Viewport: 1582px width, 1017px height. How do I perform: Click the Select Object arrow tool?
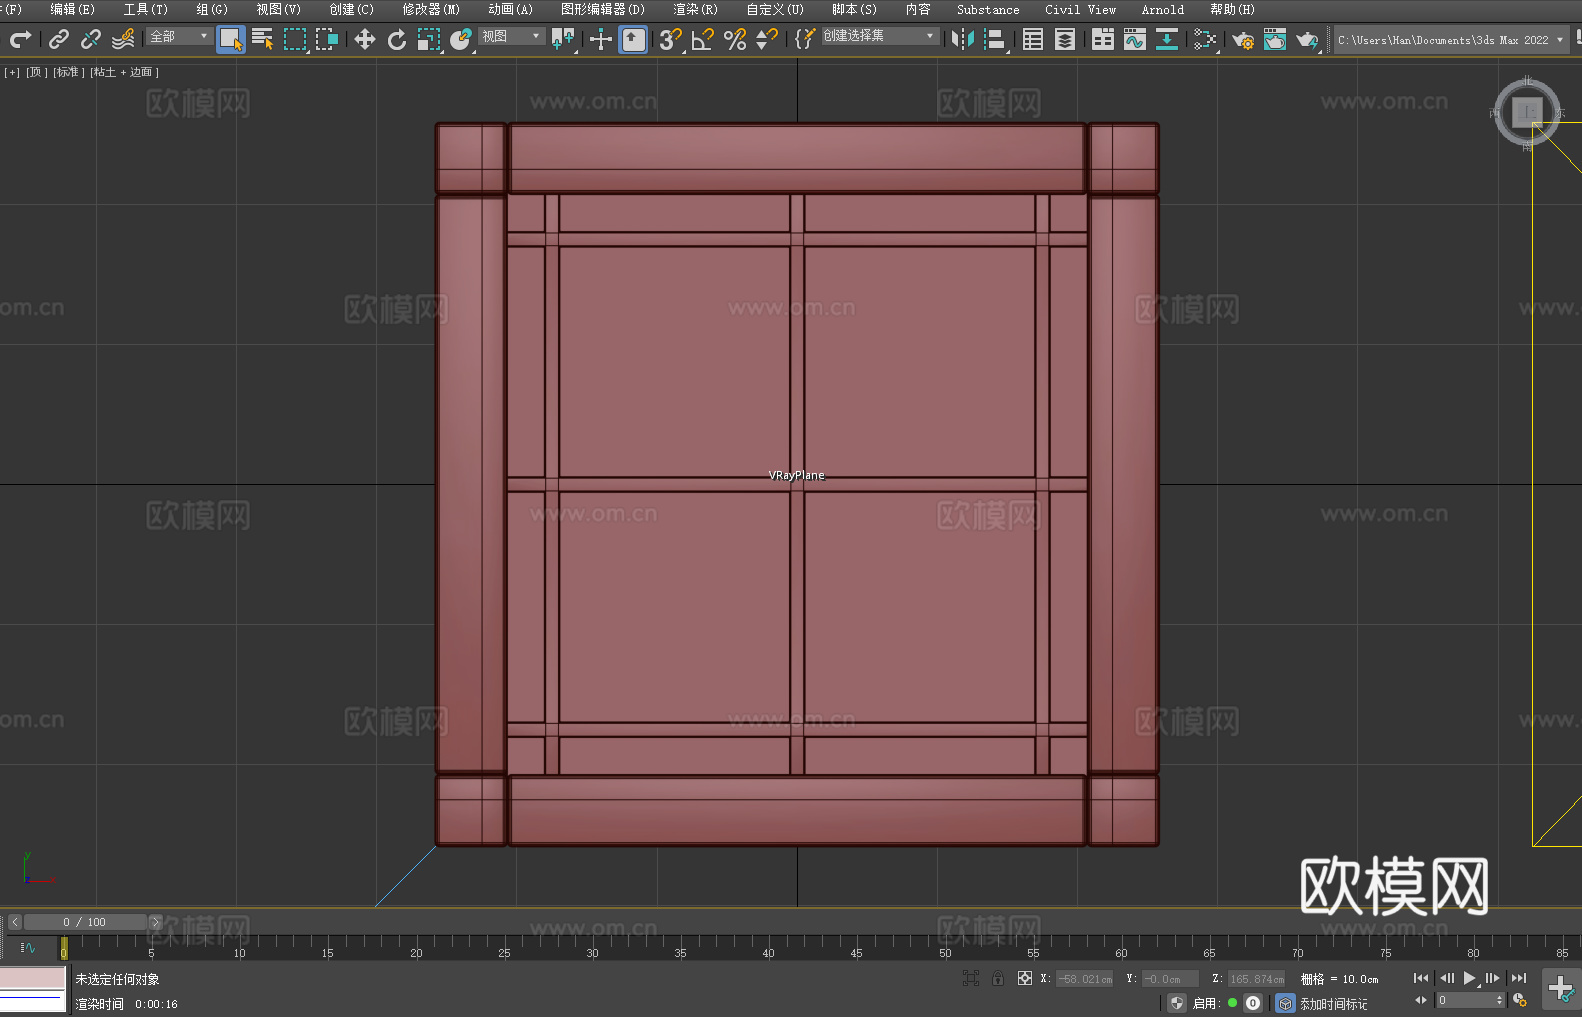tap(230, 39)
